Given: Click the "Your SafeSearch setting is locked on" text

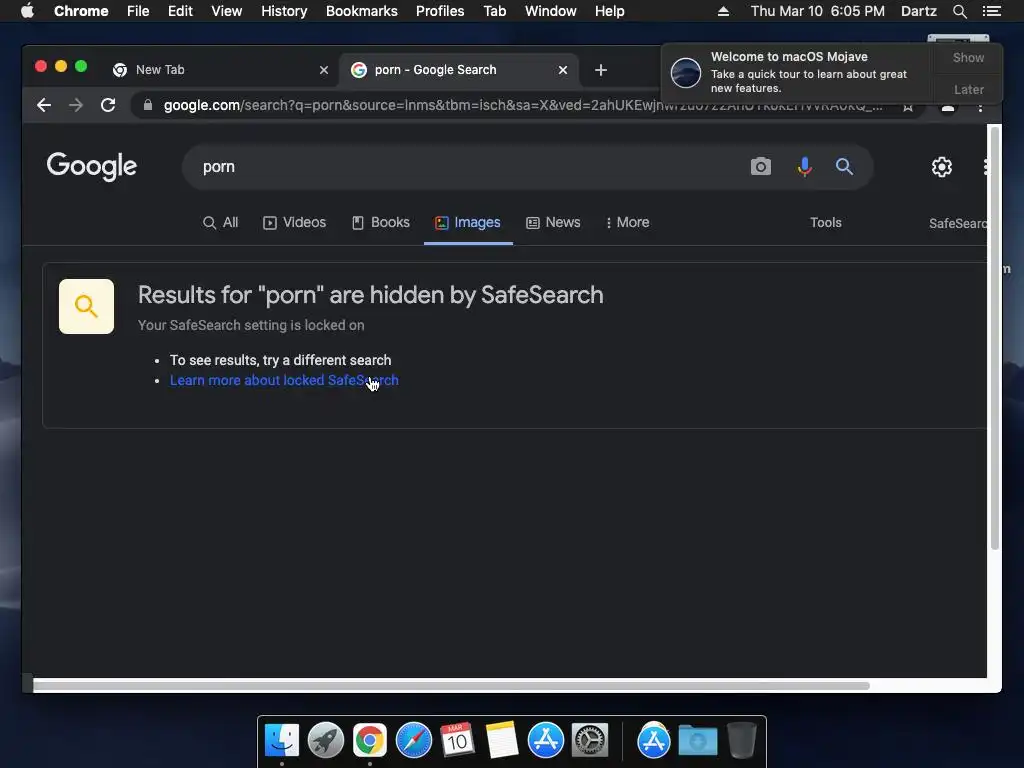Looking at the screenshot, I should coord(251,325).
